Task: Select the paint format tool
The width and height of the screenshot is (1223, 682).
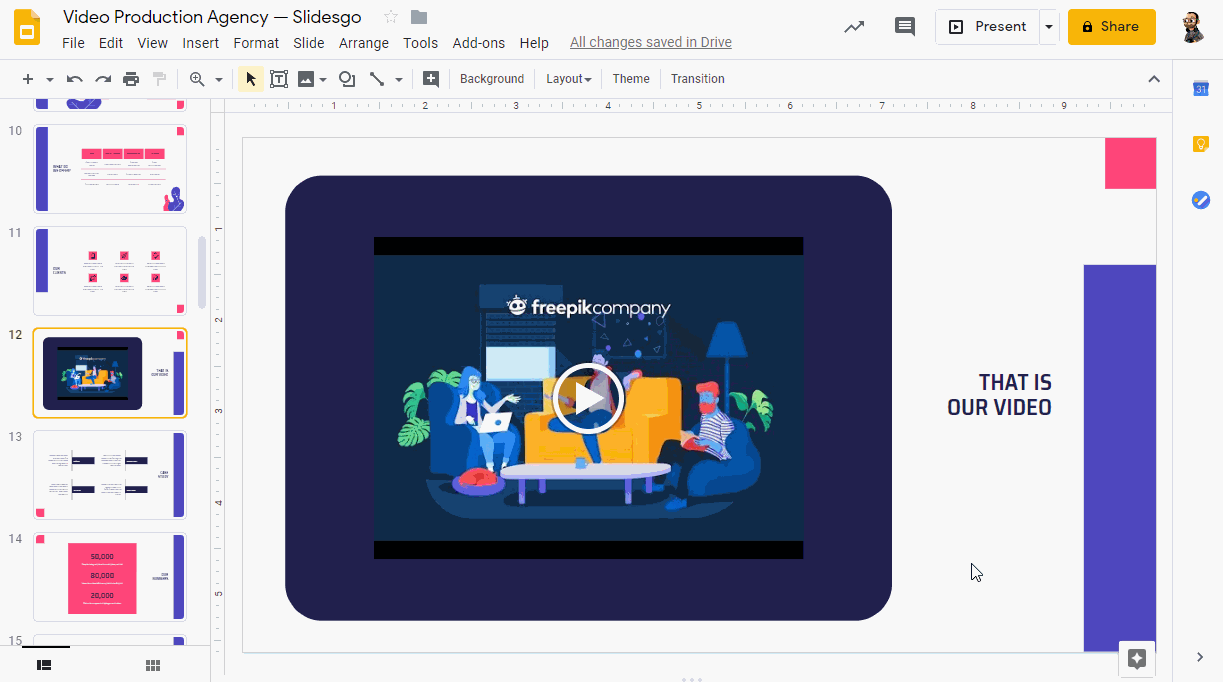Action: [159, 79]
